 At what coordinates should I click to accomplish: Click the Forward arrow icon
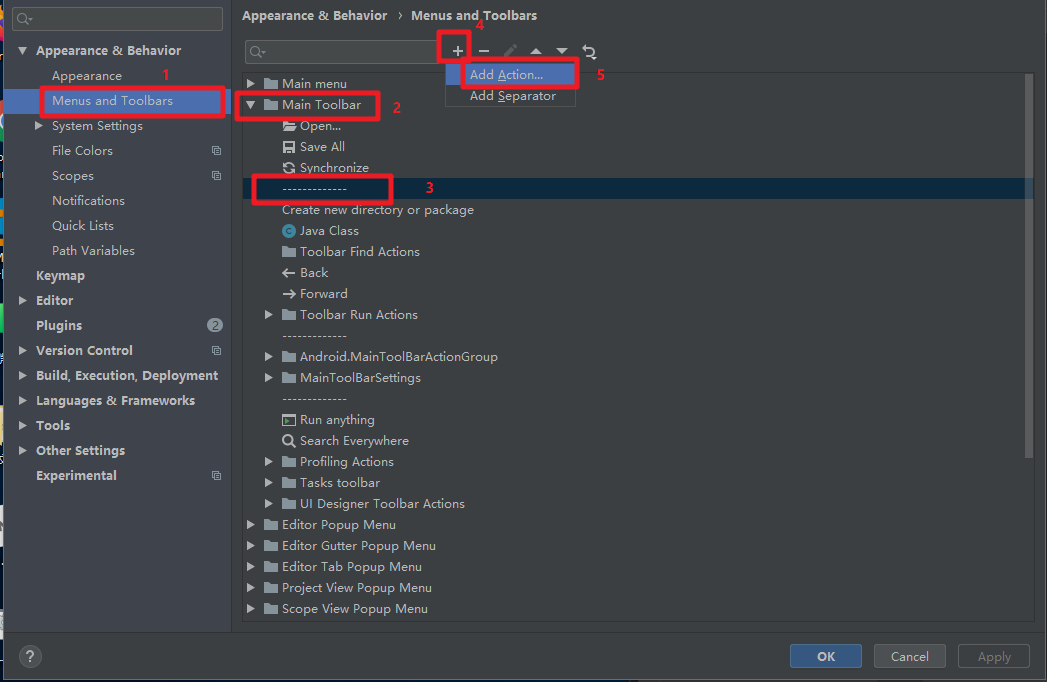288,294
